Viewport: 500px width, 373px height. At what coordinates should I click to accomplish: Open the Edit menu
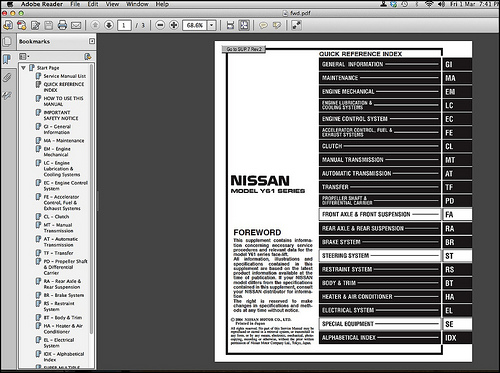(x=93, y=4)
